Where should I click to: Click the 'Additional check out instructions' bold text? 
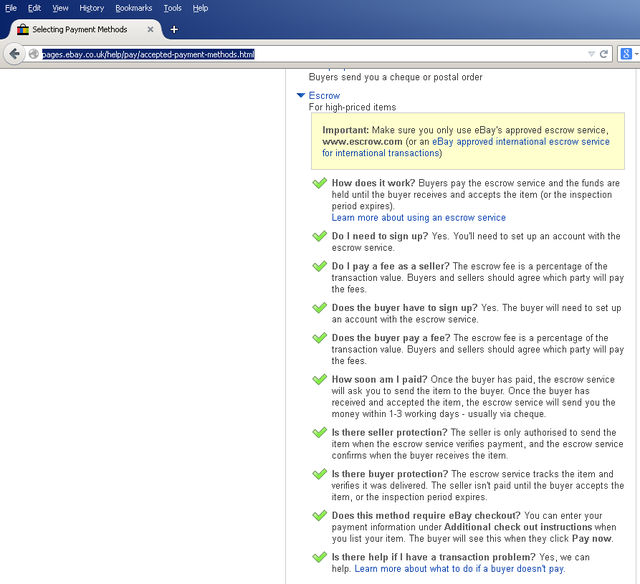518,527
